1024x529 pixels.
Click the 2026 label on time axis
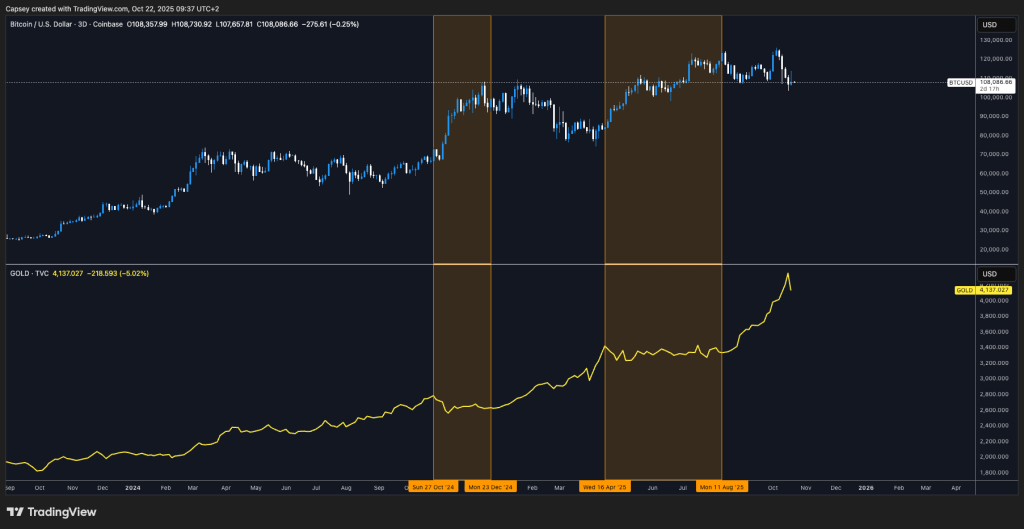[866, 487]
